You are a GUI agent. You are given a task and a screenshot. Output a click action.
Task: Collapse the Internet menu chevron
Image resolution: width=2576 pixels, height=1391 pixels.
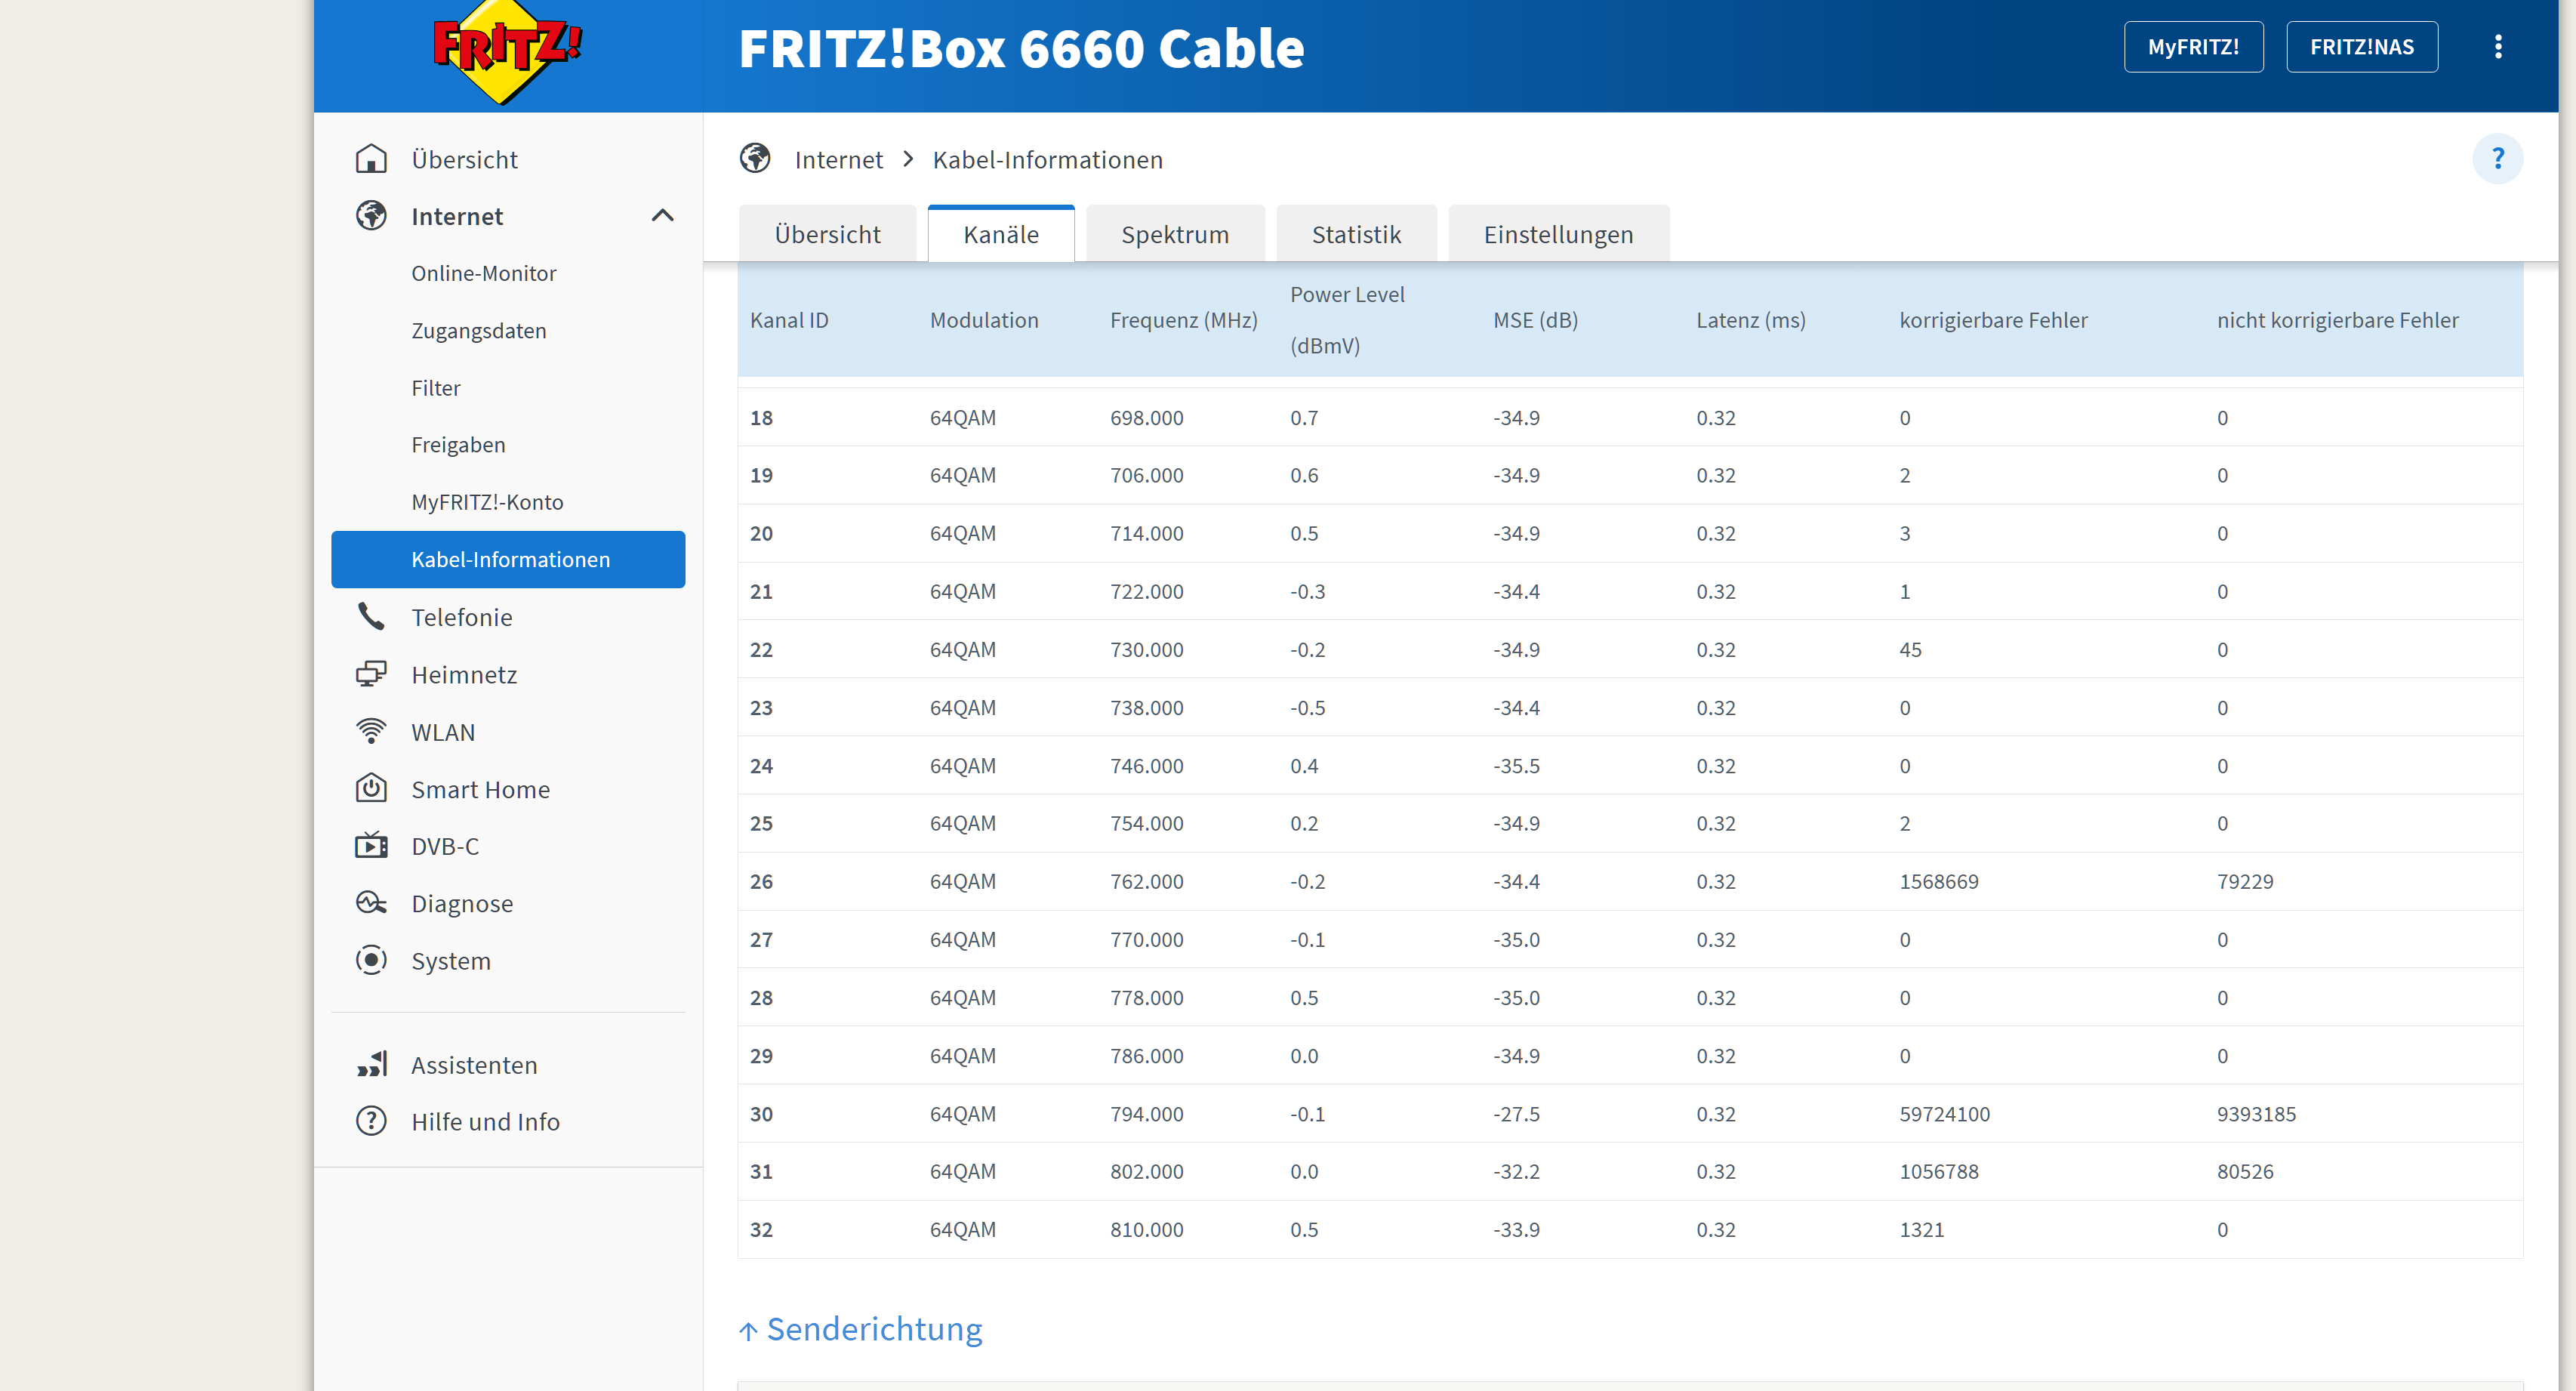pos(662,216)
